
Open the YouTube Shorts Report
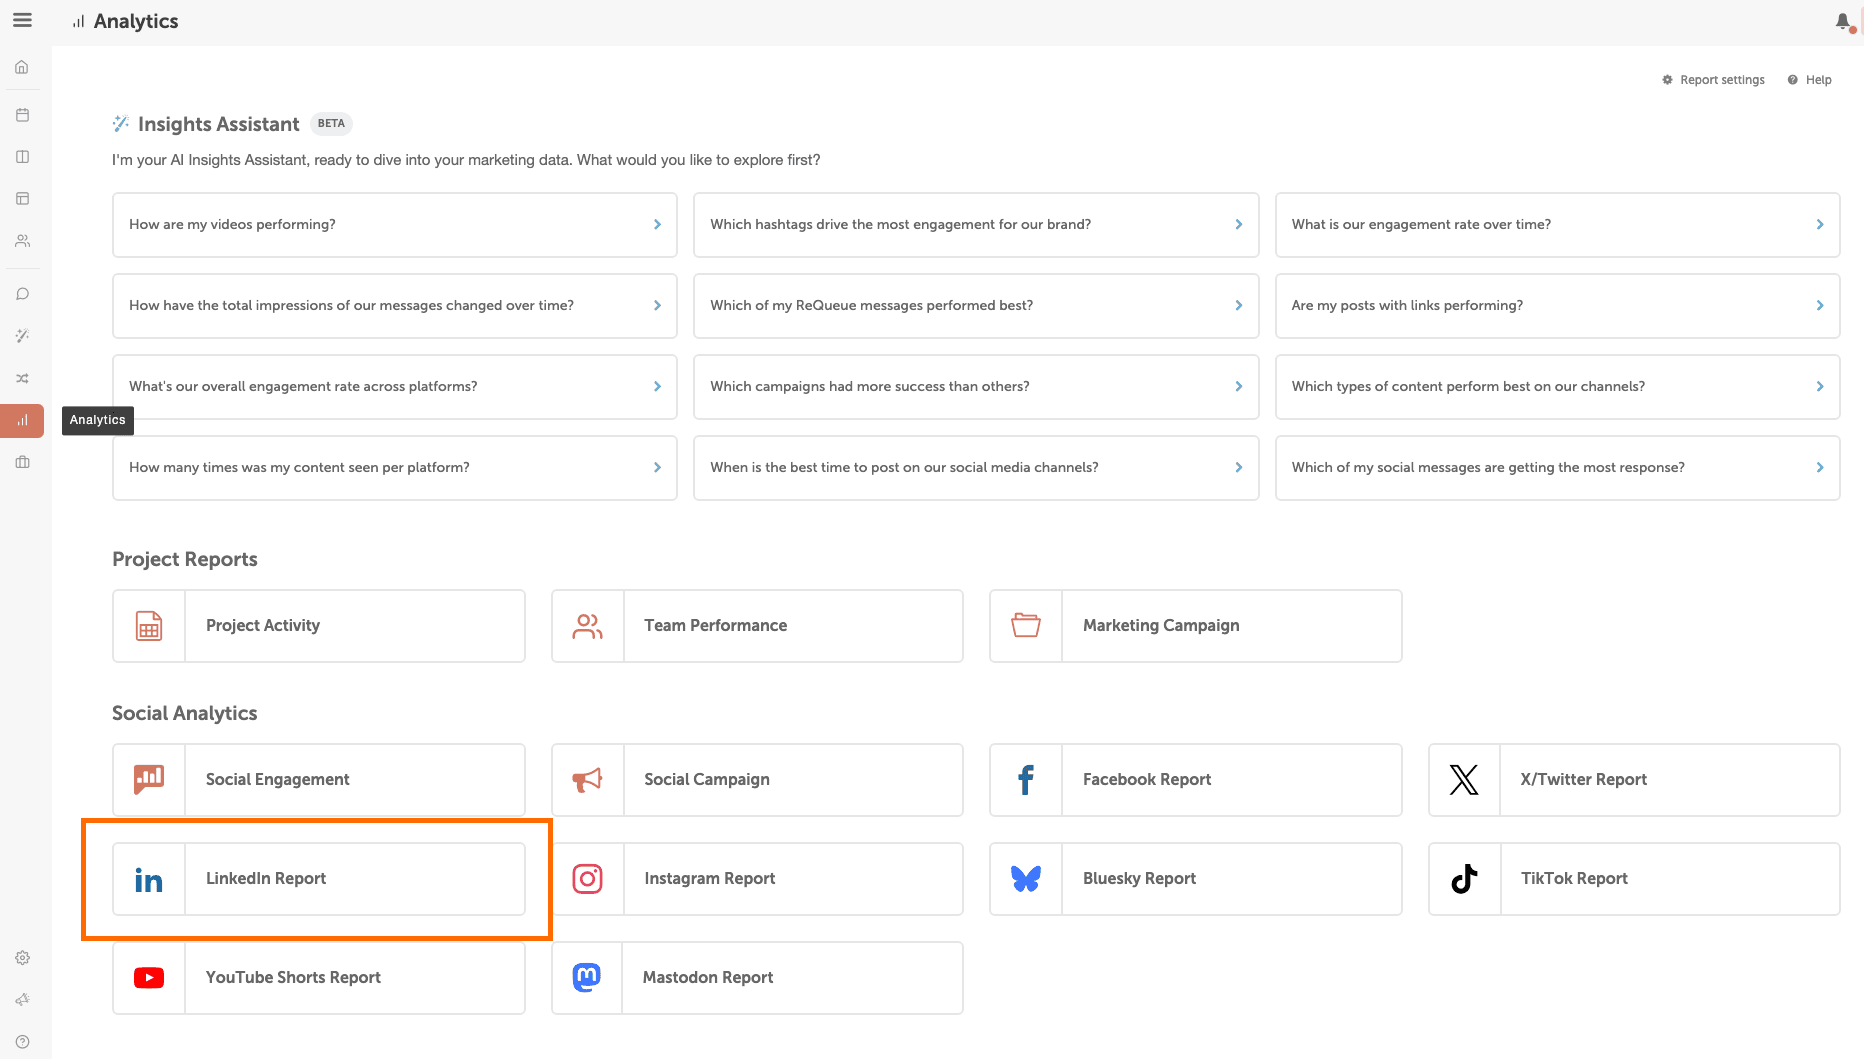point(319,978)
